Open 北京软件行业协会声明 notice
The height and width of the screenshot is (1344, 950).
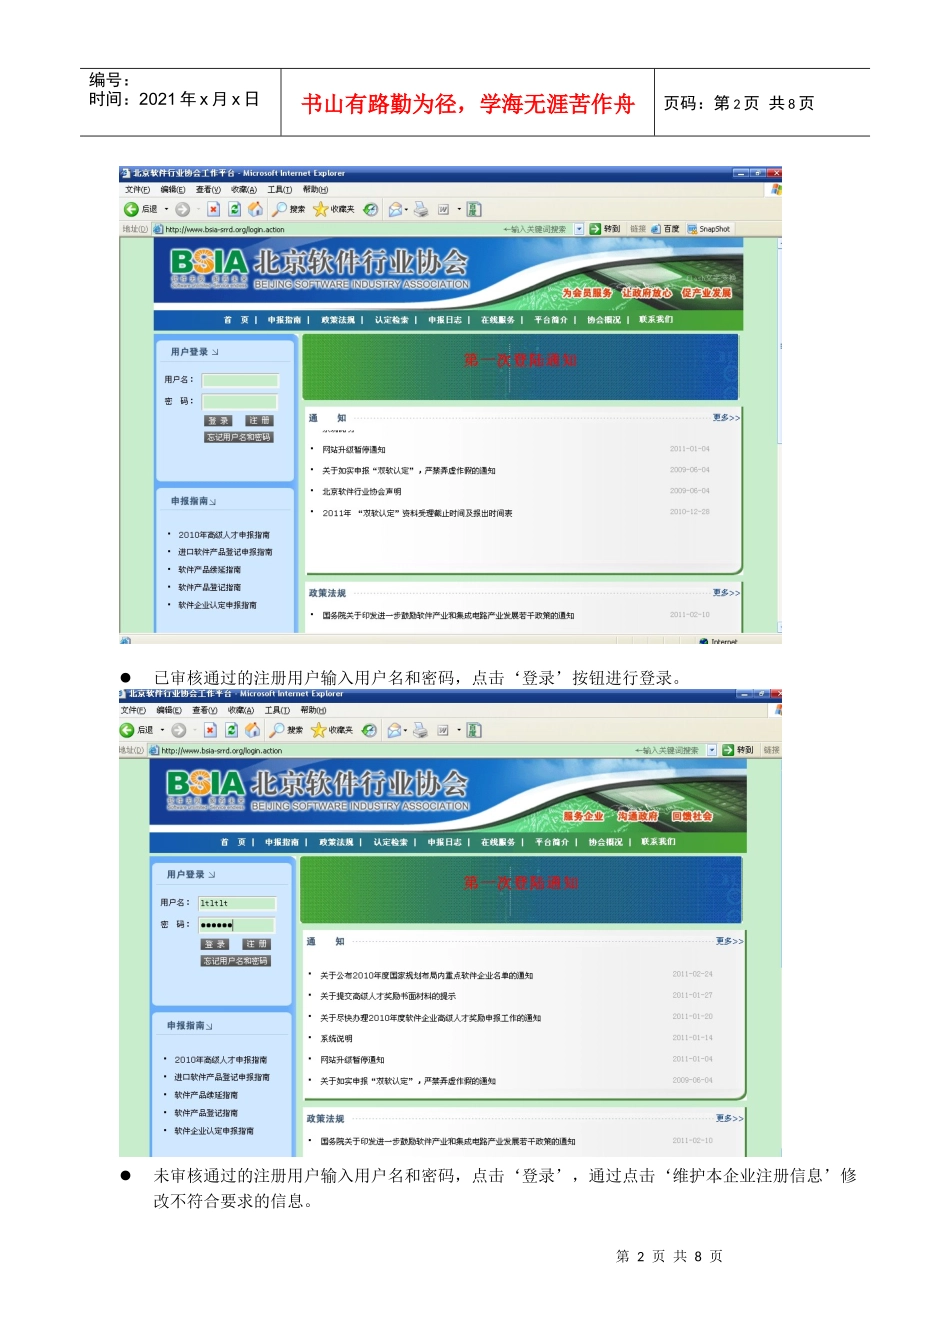pyautogui.click(x=361, y=492)
